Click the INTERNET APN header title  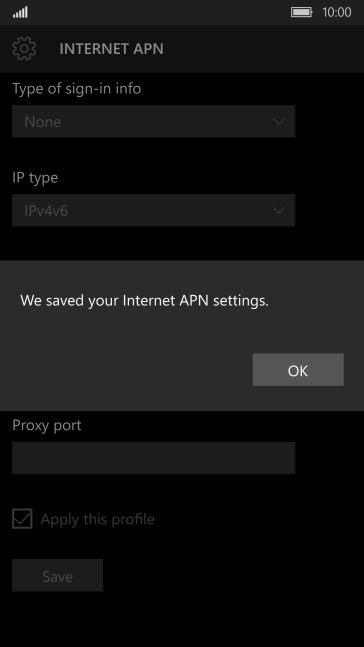tap(111, 49)
